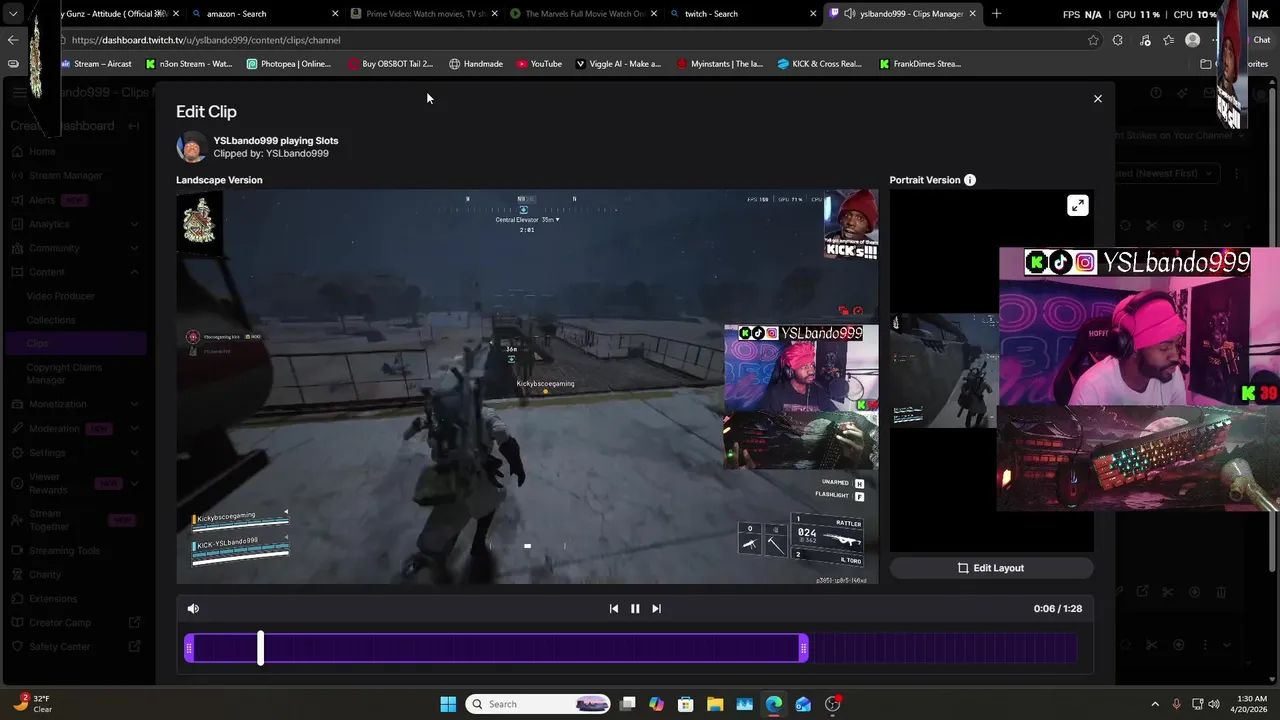Open the Buy OBSBOT Tail 2 bookmark
Screen dimensions: 1280x720
click(390, 64)
